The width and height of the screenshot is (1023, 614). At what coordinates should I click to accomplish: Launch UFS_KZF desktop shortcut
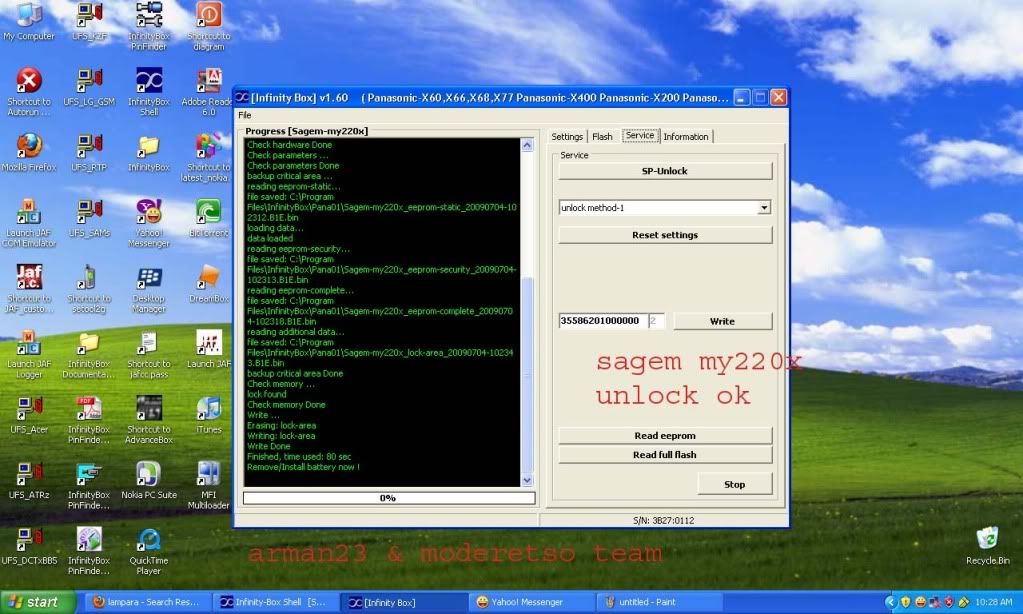(89, 21)
